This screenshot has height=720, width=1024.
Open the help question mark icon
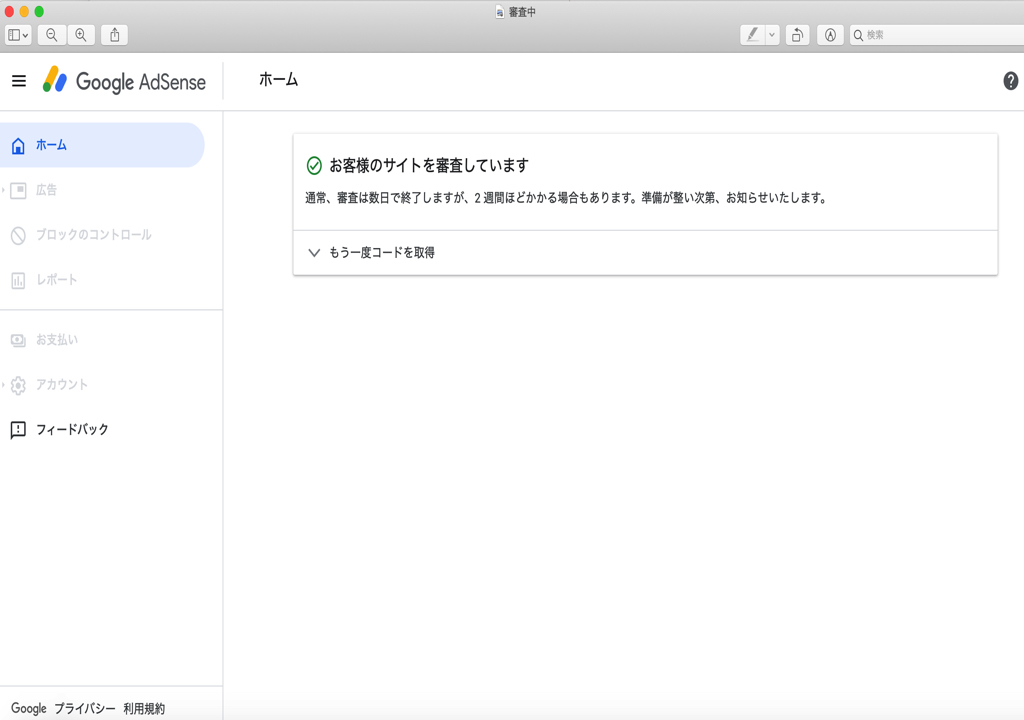click(1010, 81)
